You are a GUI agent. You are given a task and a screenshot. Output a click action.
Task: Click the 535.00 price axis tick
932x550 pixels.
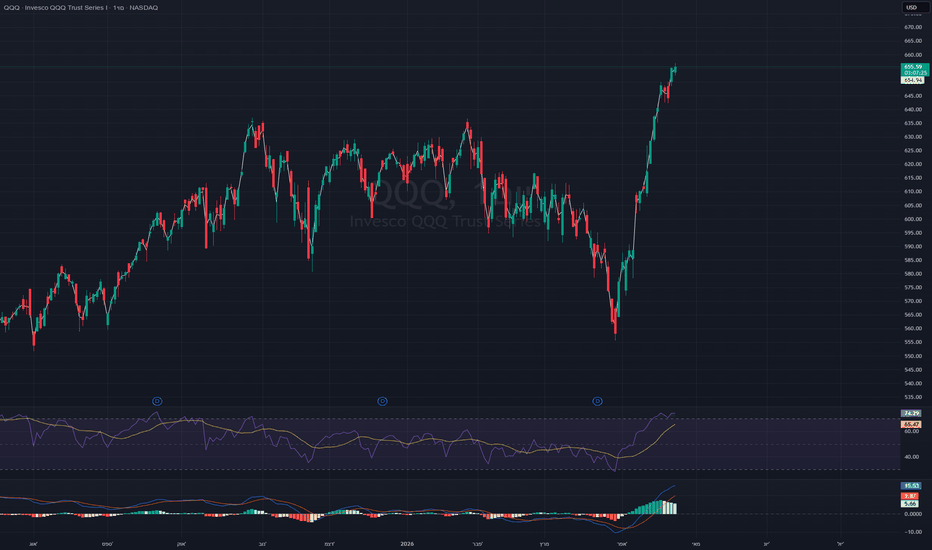tap(913, 397)
